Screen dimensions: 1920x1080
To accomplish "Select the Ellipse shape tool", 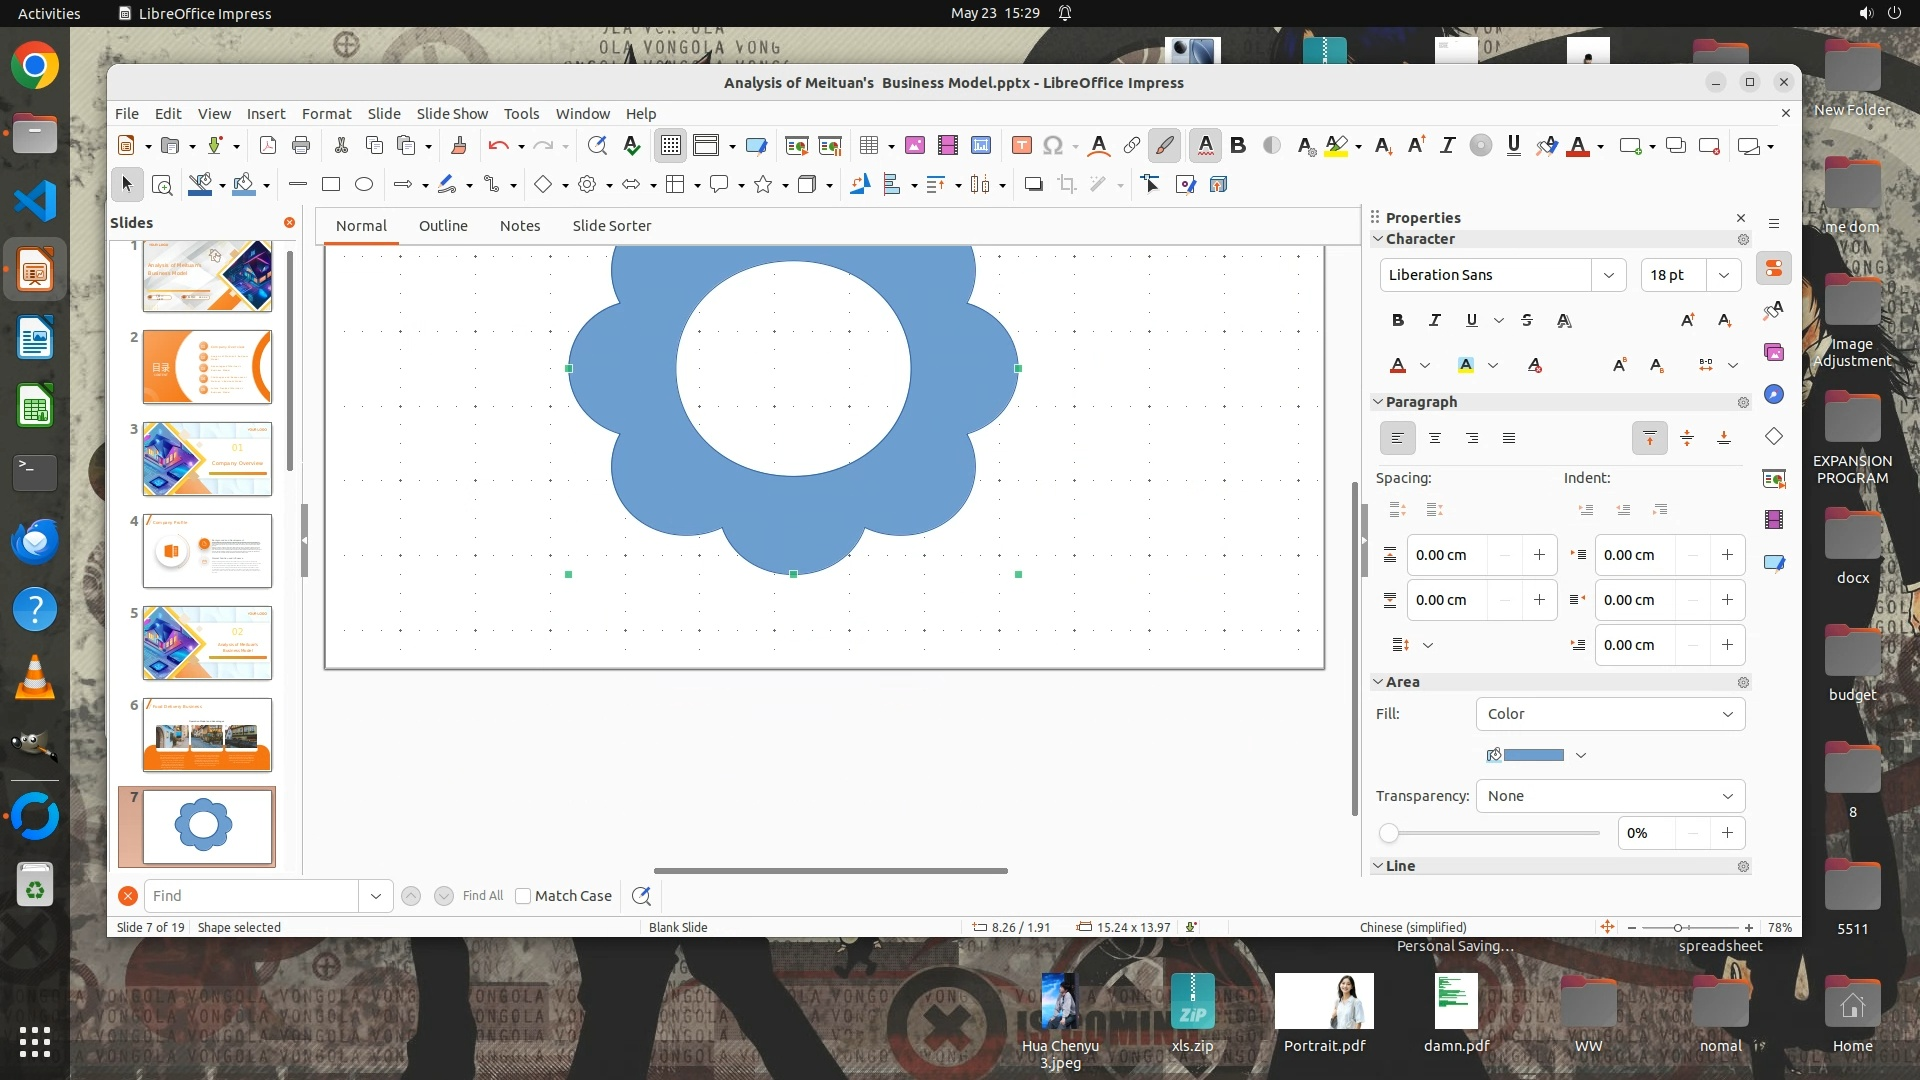I will 364,184.
